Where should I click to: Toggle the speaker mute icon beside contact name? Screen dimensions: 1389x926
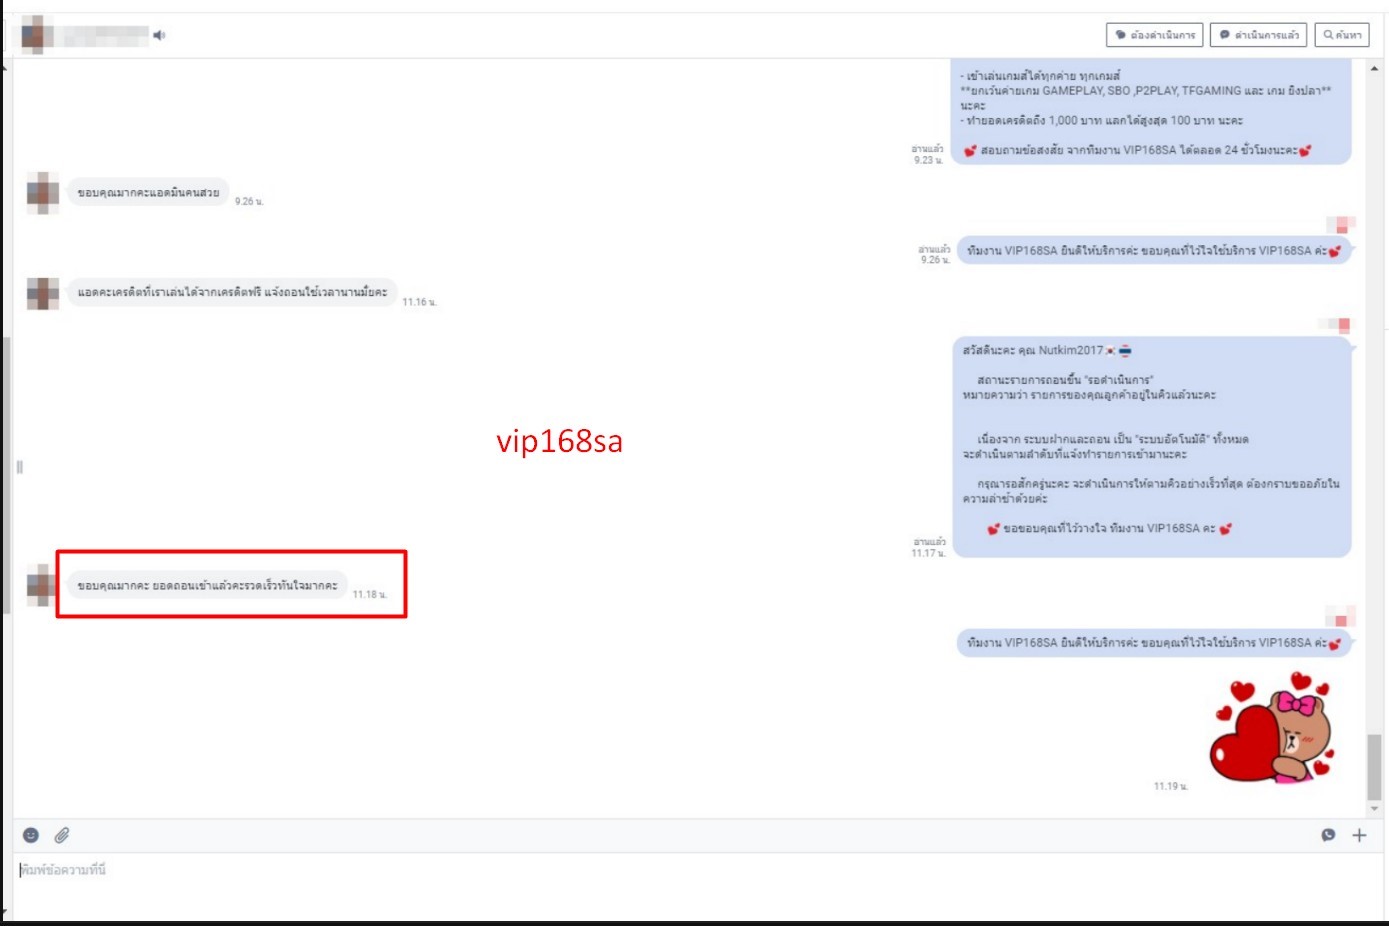[x=159, y=35]
